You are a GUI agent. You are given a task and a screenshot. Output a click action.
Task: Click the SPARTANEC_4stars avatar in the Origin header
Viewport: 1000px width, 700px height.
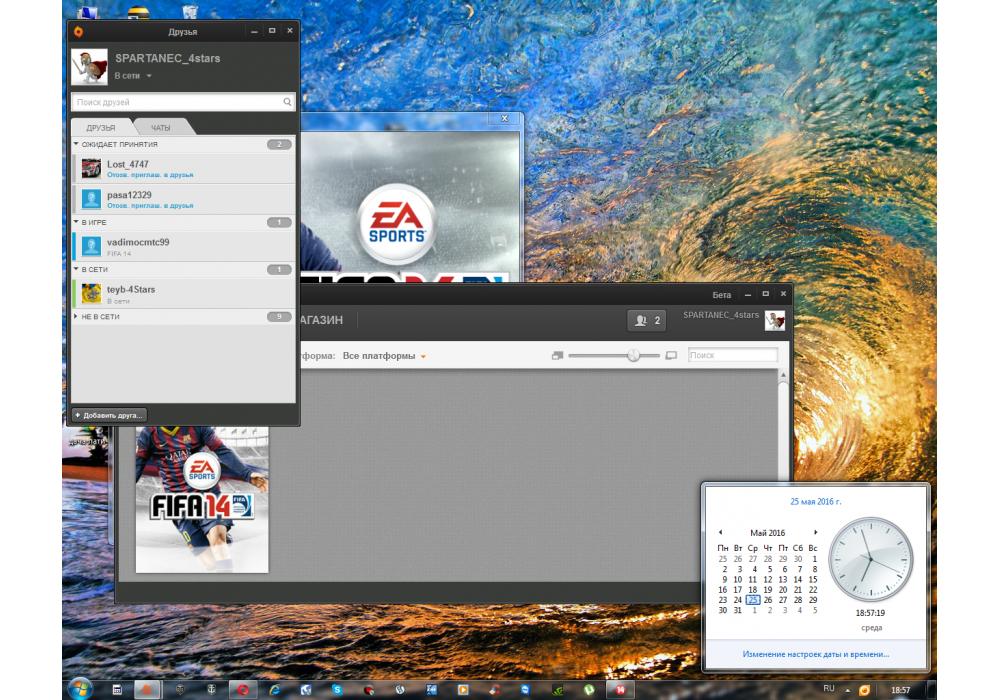[x=775, y=320]
